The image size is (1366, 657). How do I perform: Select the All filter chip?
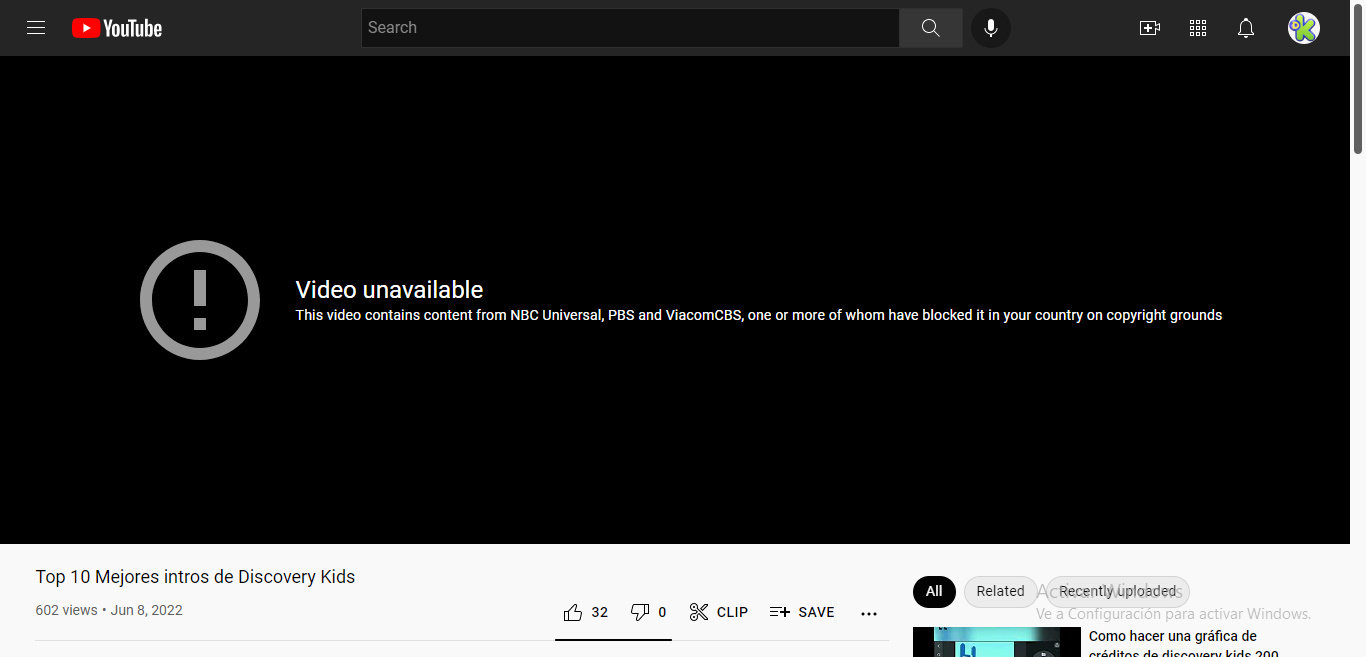[x=934, y=591]
